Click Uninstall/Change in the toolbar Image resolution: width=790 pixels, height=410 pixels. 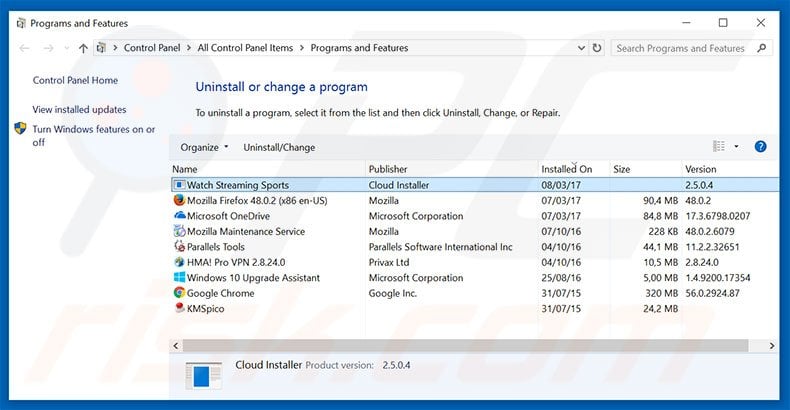tap(279, 147)
